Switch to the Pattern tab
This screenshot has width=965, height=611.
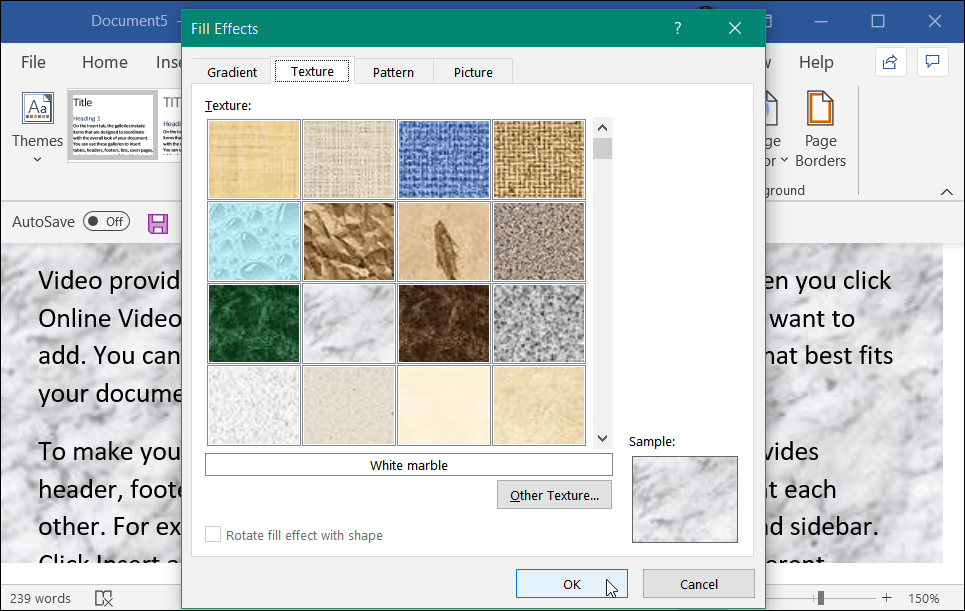click(x=393, y=72)
